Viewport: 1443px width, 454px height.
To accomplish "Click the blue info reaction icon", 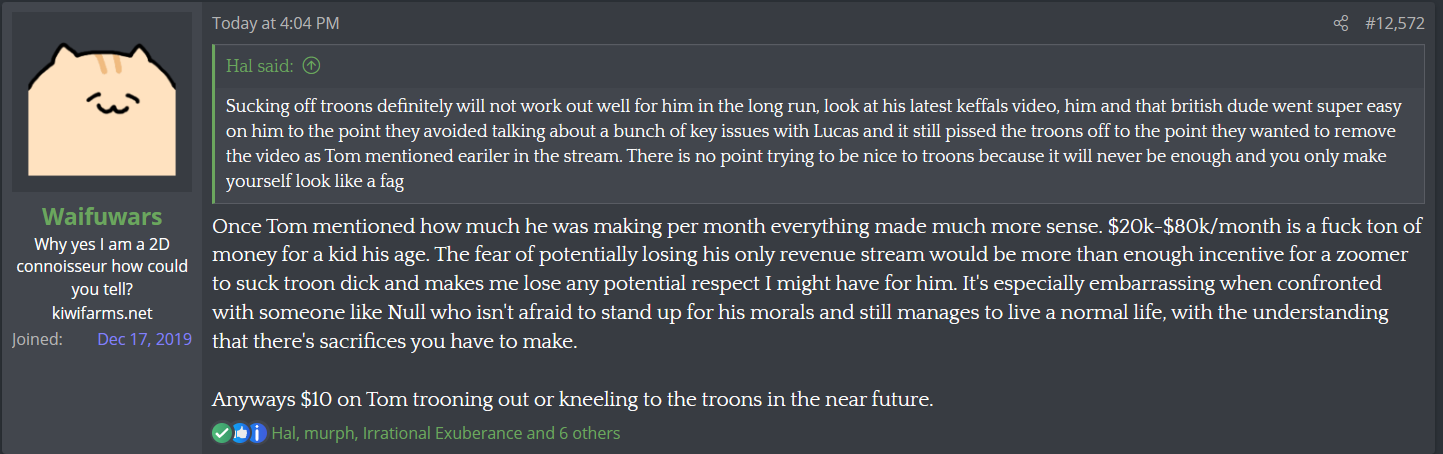I will point(257,433).
